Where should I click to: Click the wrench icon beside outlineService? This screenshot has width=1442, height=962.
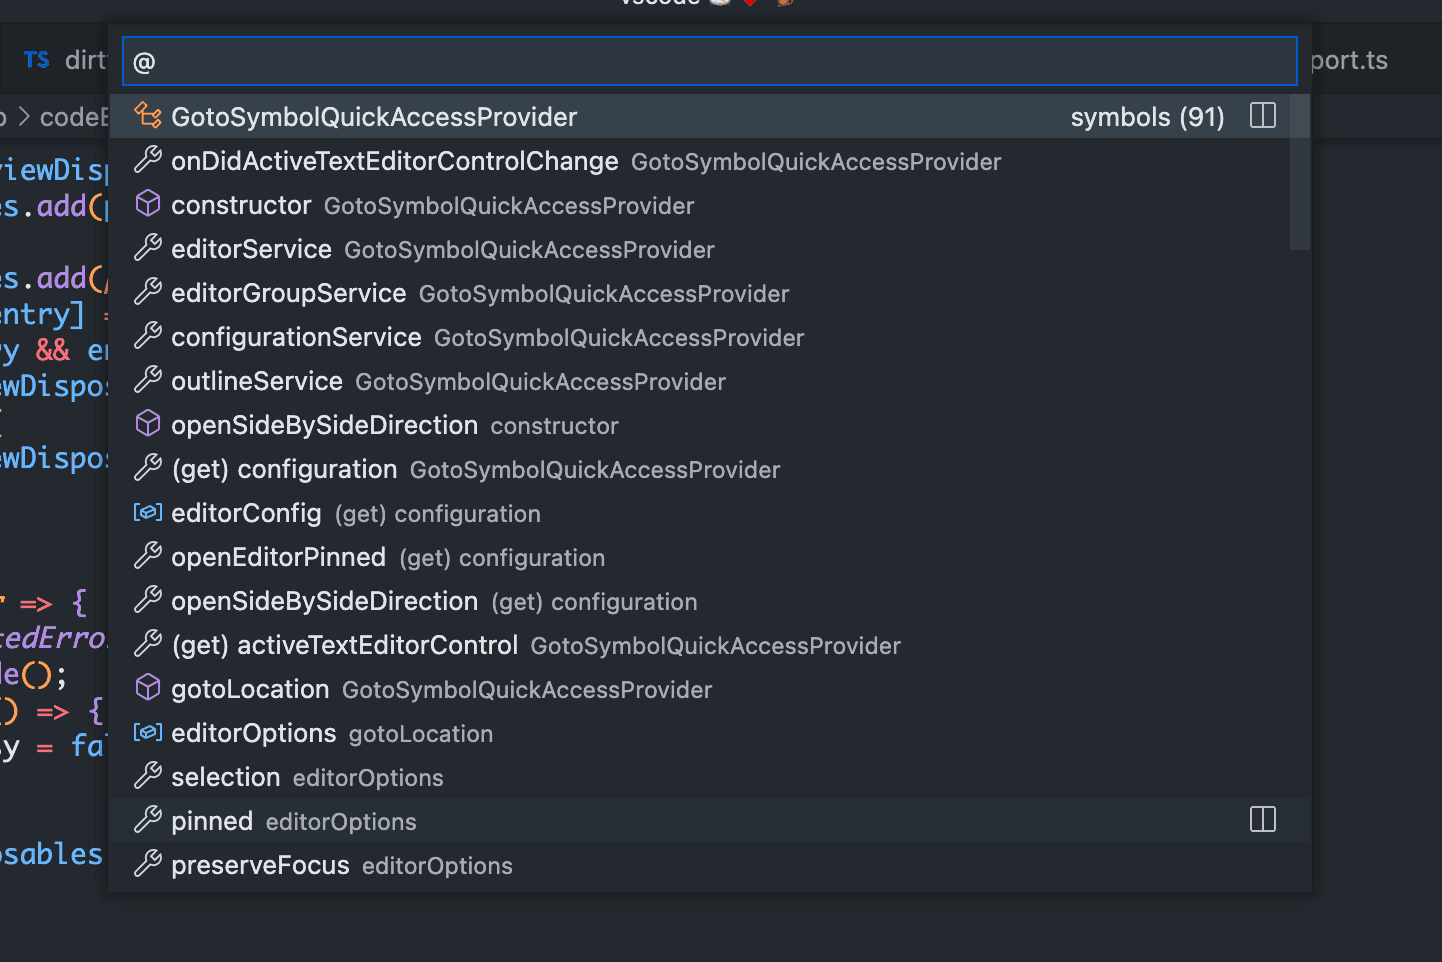pyautogui.click(x=148, y=380)
